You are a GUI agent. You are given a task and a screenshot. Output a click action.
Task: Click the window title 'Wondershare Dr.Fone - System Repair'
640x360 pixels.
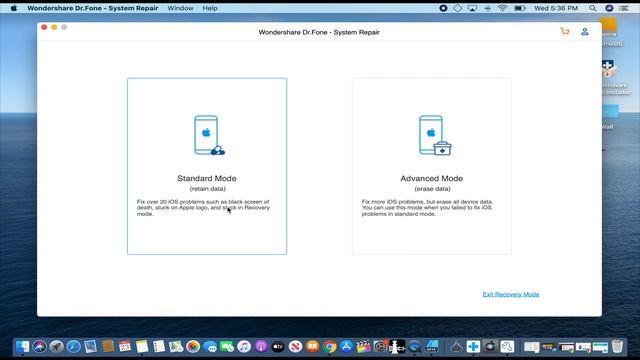[319, 32]
